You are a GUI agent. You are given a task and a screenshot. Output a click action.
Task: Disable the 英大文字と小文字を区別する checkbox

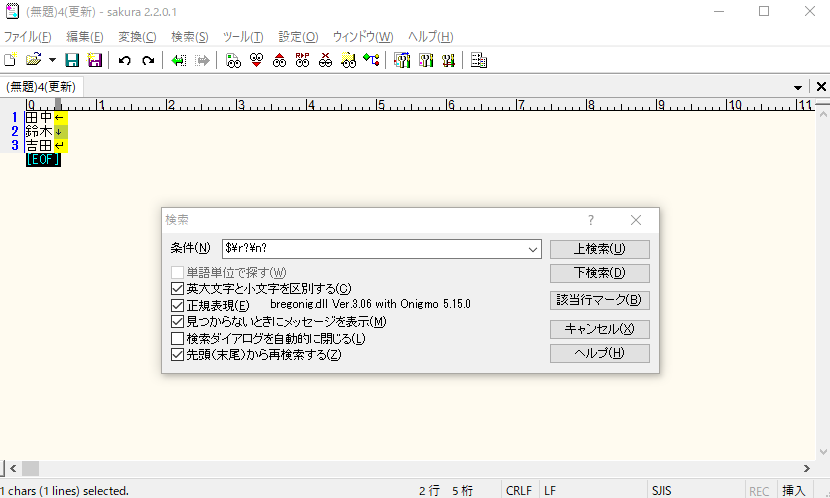click(x=178, y=289)
